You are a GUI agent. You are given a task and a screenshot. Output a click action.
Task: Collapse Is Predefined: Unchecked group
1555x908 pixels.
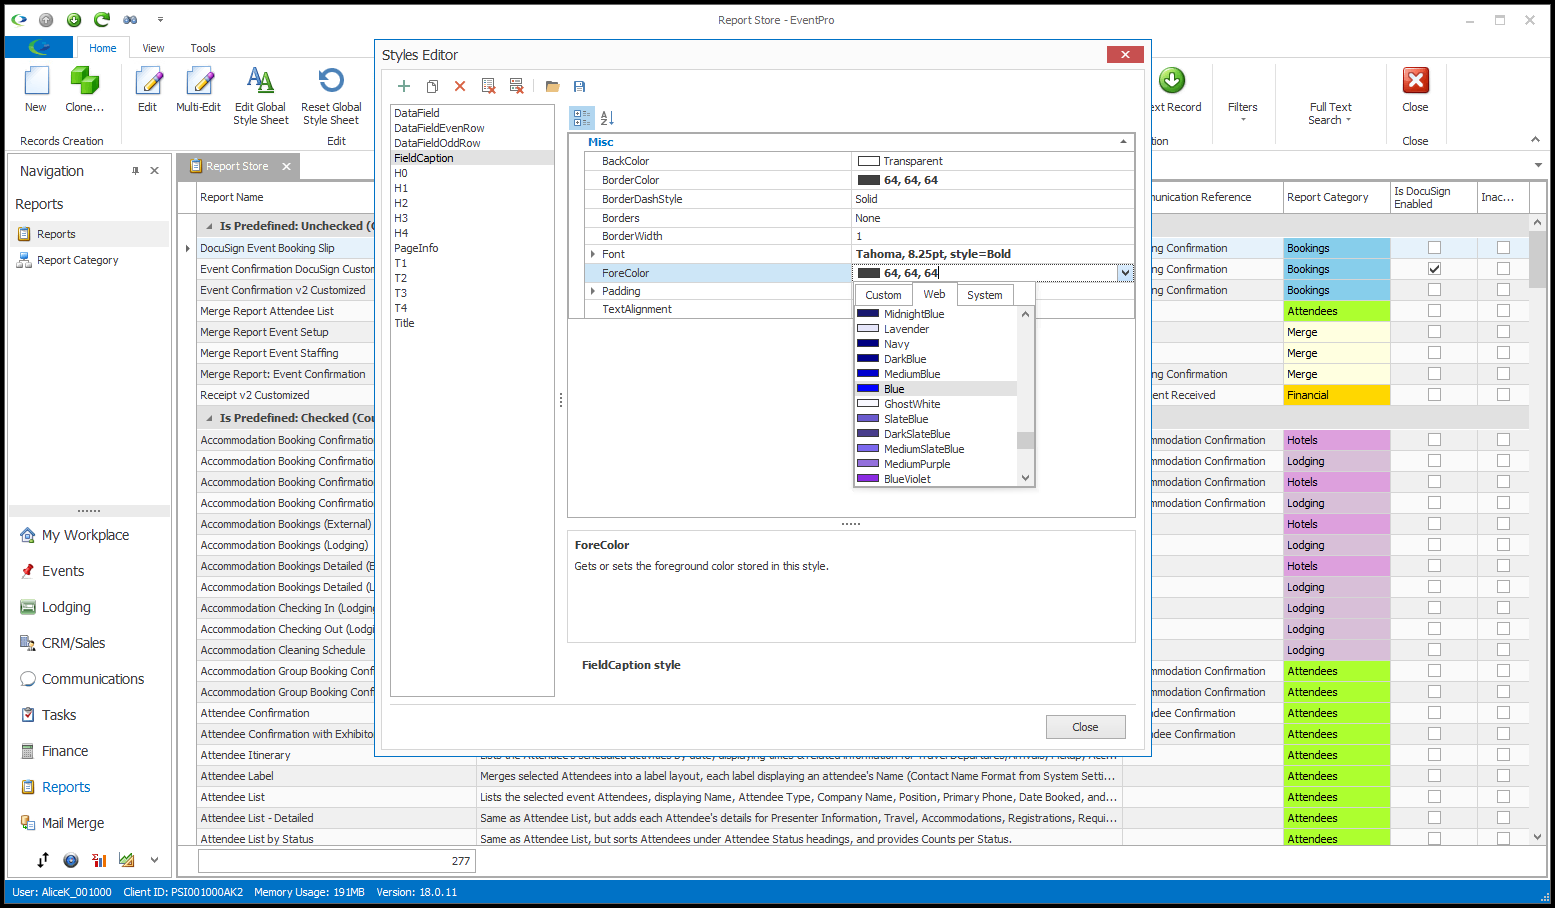(209, 226)
